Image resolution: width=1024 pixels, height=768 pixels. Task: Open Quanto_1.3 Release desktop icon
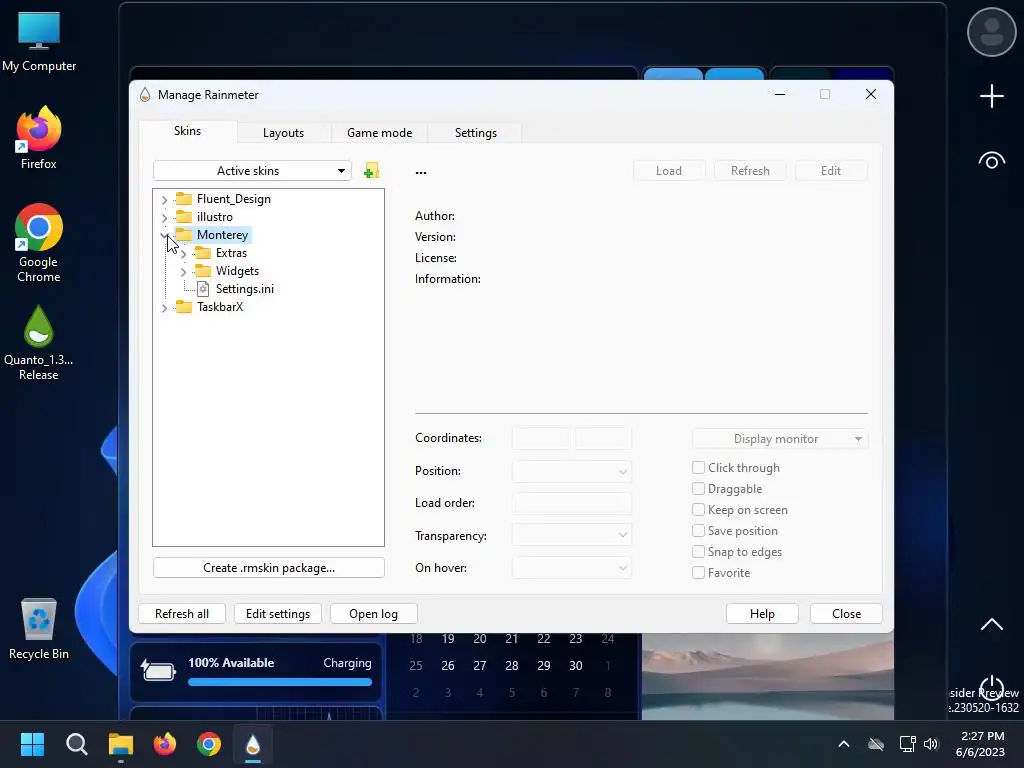point(39,343)
